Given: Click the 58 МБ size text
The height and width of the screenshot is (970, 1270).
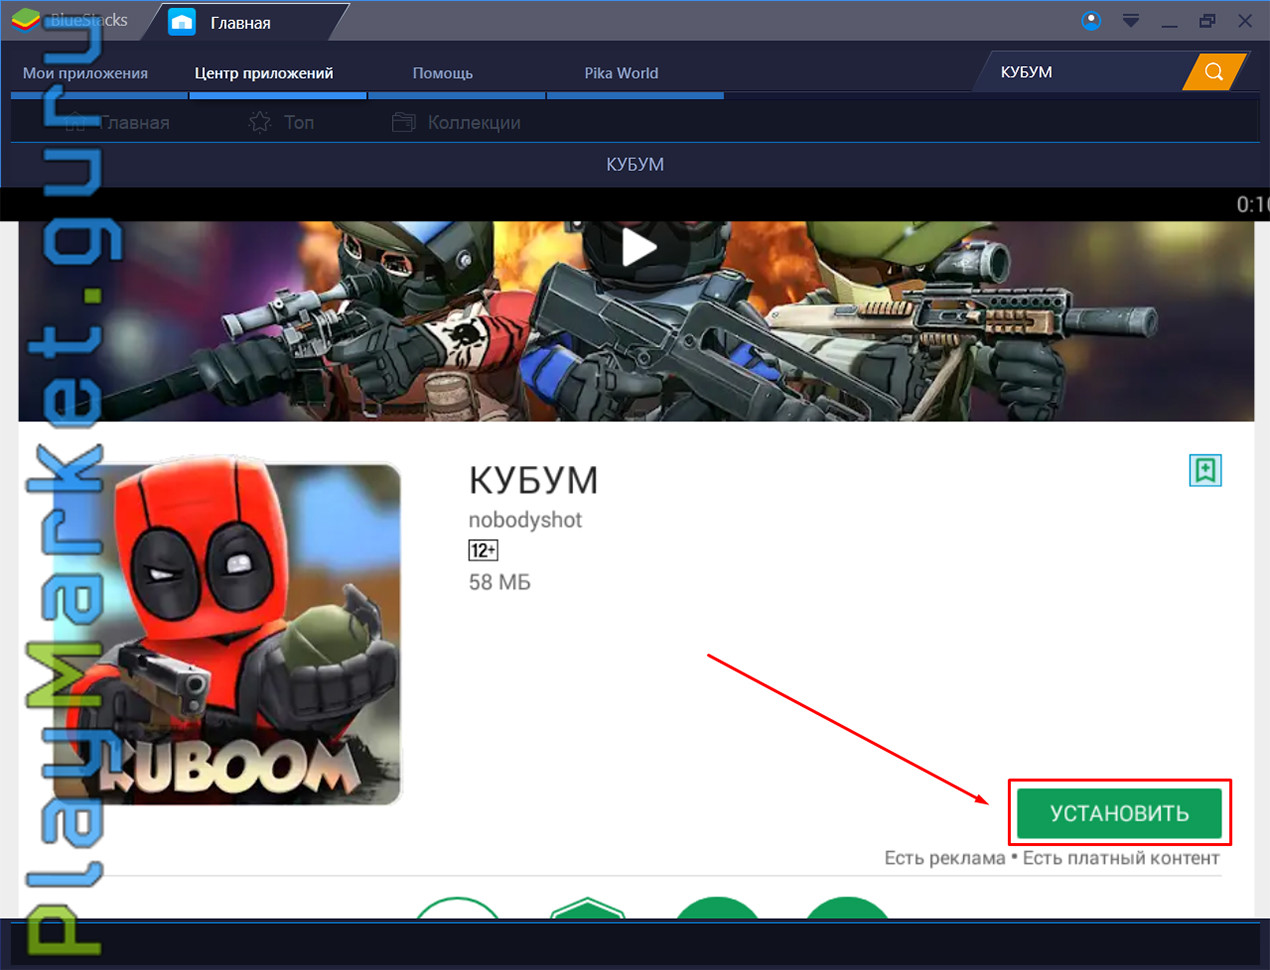Looking at the screenshot, I should [x=500, y=582].
